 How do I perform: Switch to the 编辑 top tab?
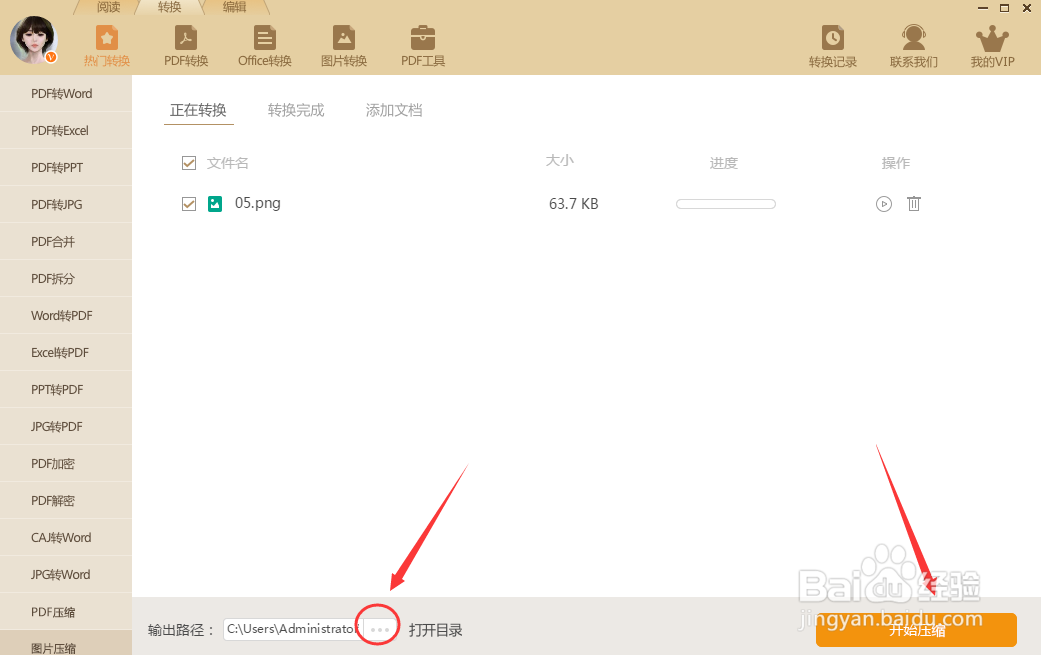(x=235, y=7)
